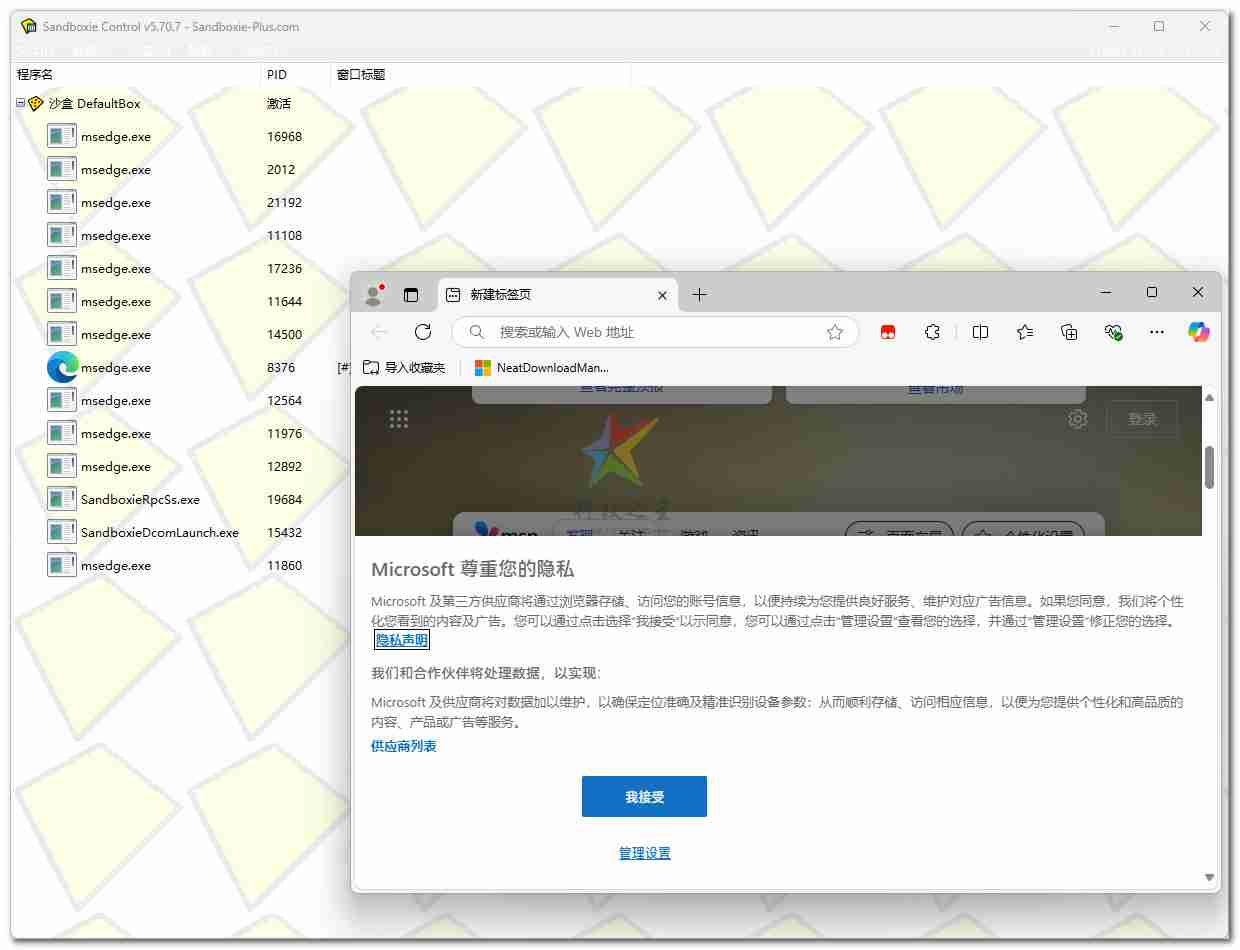Open the 管理设置 link
The image size is (1240, 950).
coord(644,853)
